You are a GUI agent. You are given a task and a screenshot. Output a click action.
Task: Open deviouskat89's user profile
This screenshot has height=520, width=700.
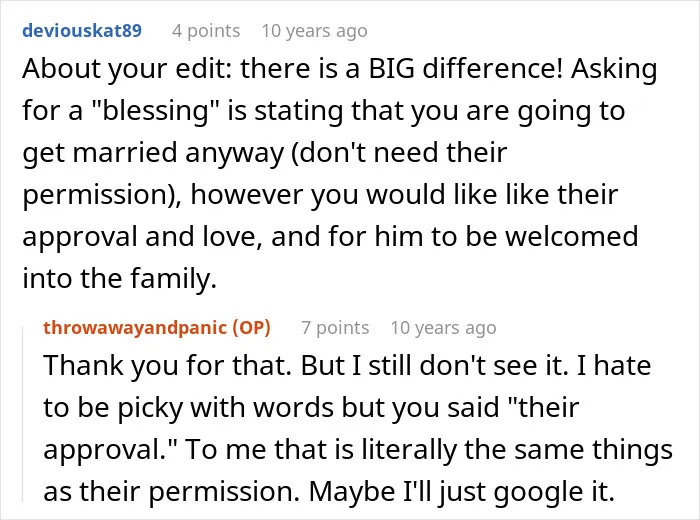coord(82,31)
